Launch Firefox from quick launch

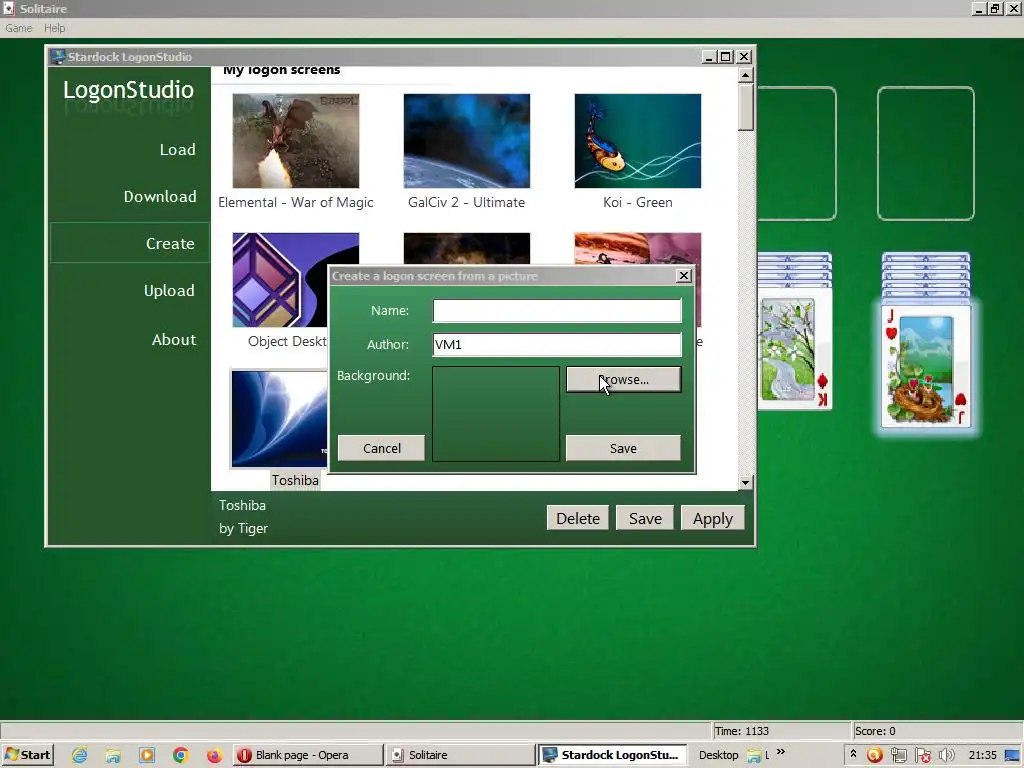click(214, 756)
